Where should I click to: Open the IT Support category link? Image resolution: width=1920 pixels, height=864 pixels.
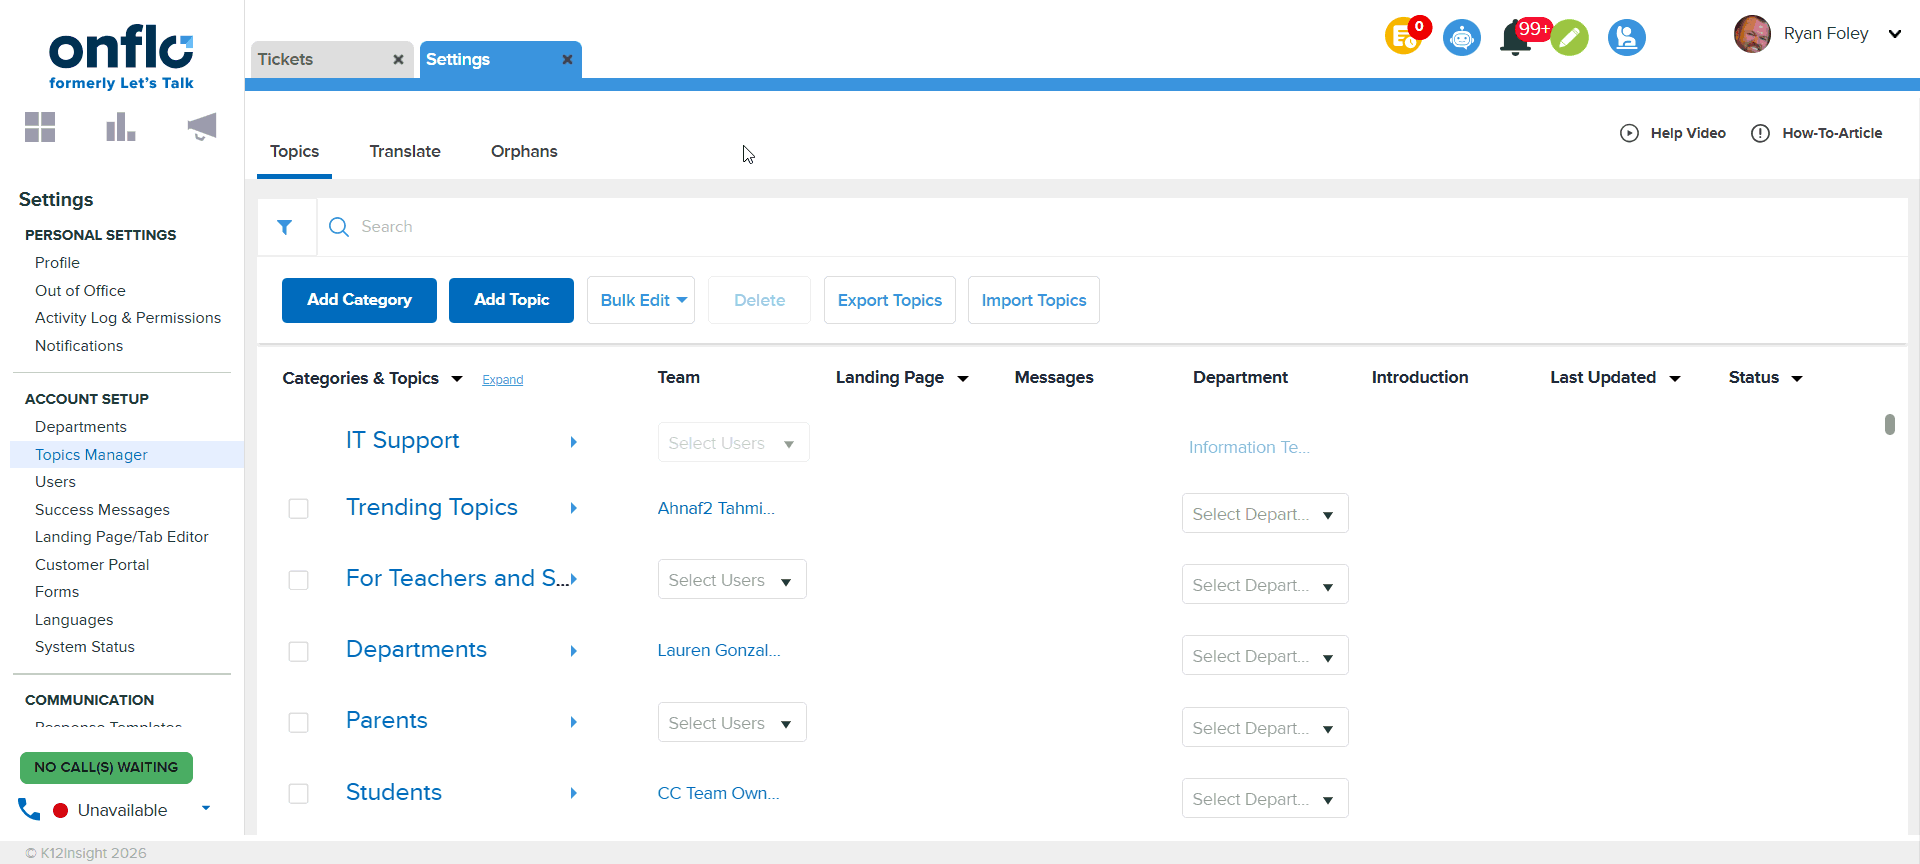pos(402,440)
